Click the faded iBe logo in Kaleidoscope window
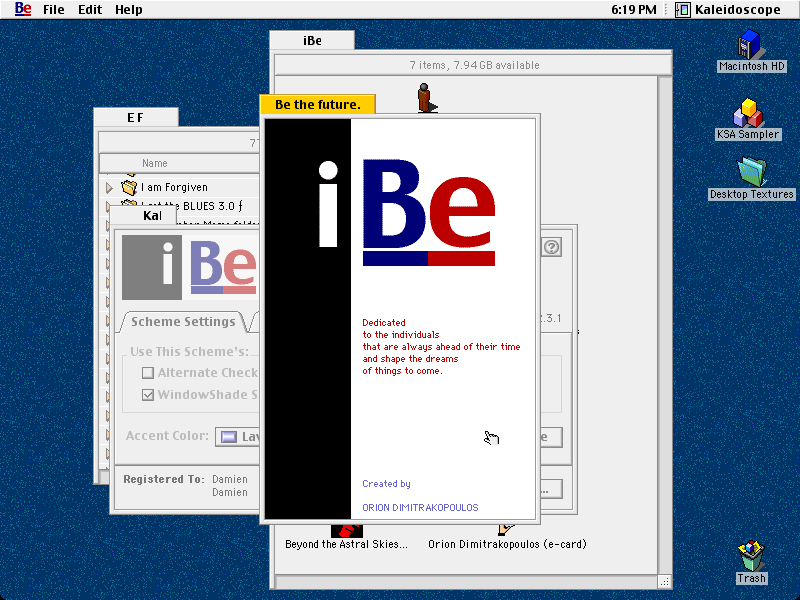The height and width of the screenshot is (600, 800). (189, 267)
